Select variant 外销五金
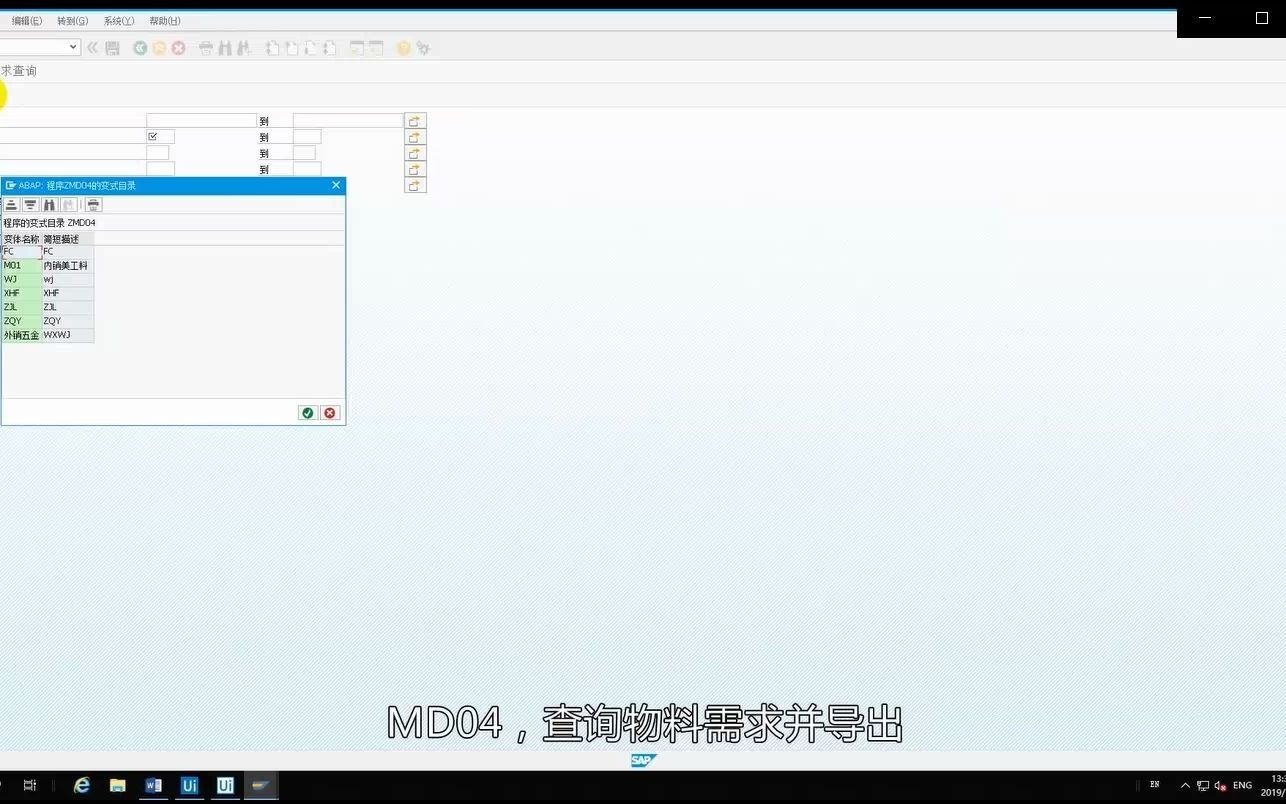The height and width of the screenshot is (804, 1286). coord(21,336)
